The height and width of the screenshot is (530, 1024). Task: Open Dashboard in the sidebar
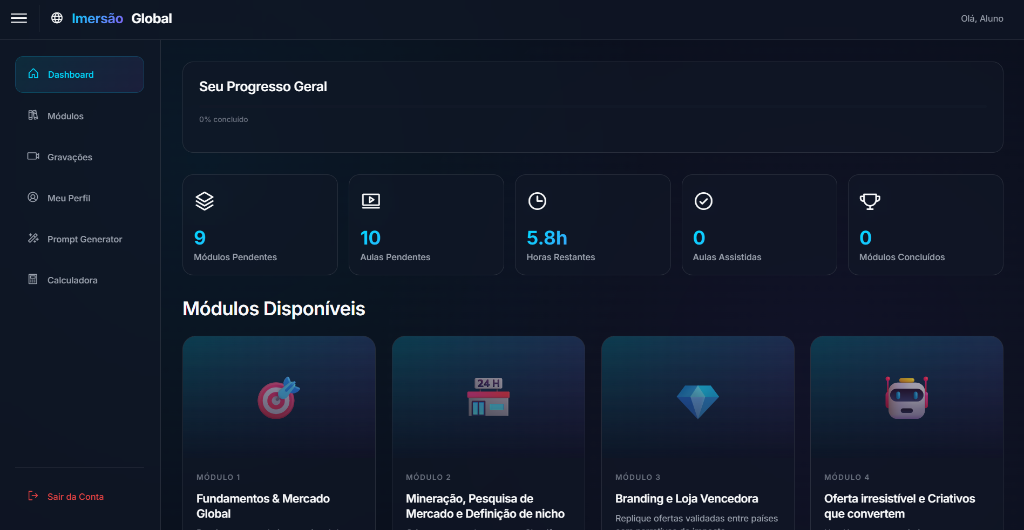tap(80, 74)
